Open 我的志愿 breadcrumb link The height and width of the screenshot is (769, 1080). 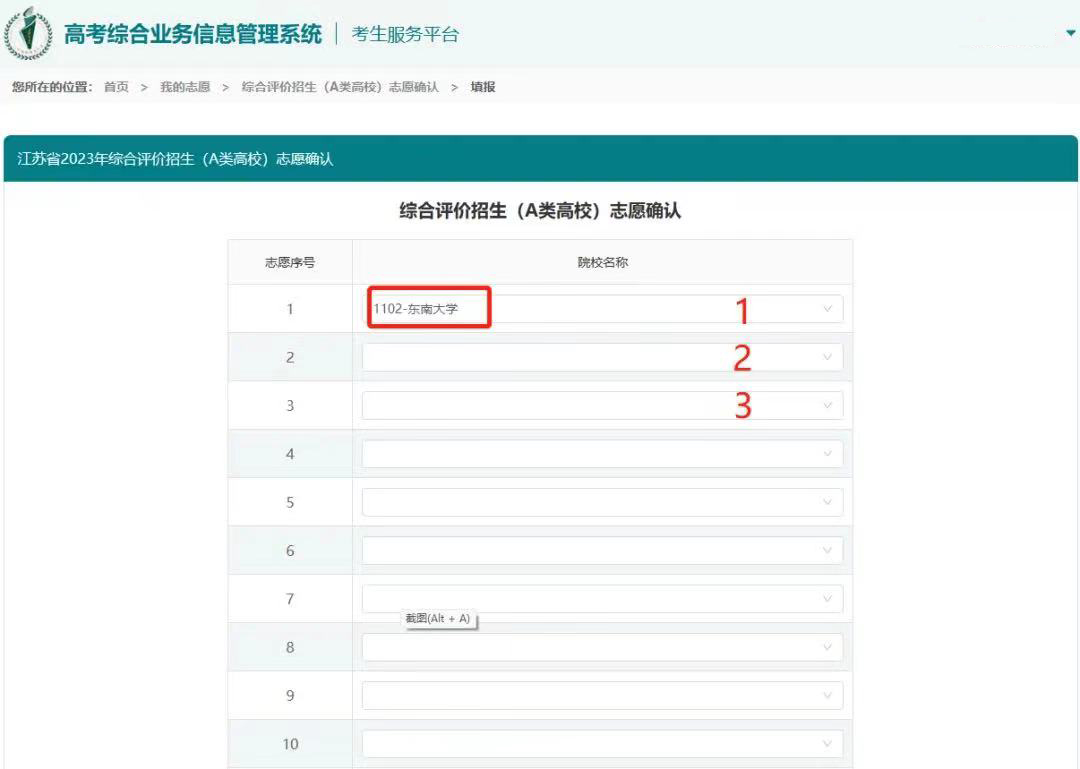[x=185, y=87]
